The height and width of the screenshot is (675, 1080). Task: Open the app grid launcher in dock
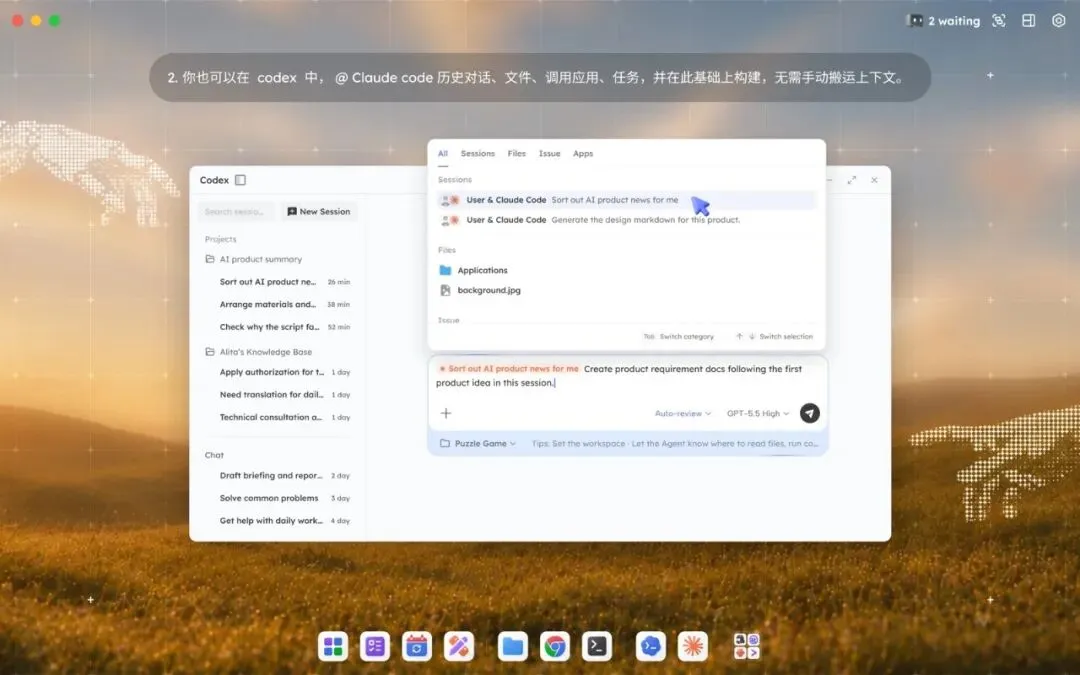[333, 646]
